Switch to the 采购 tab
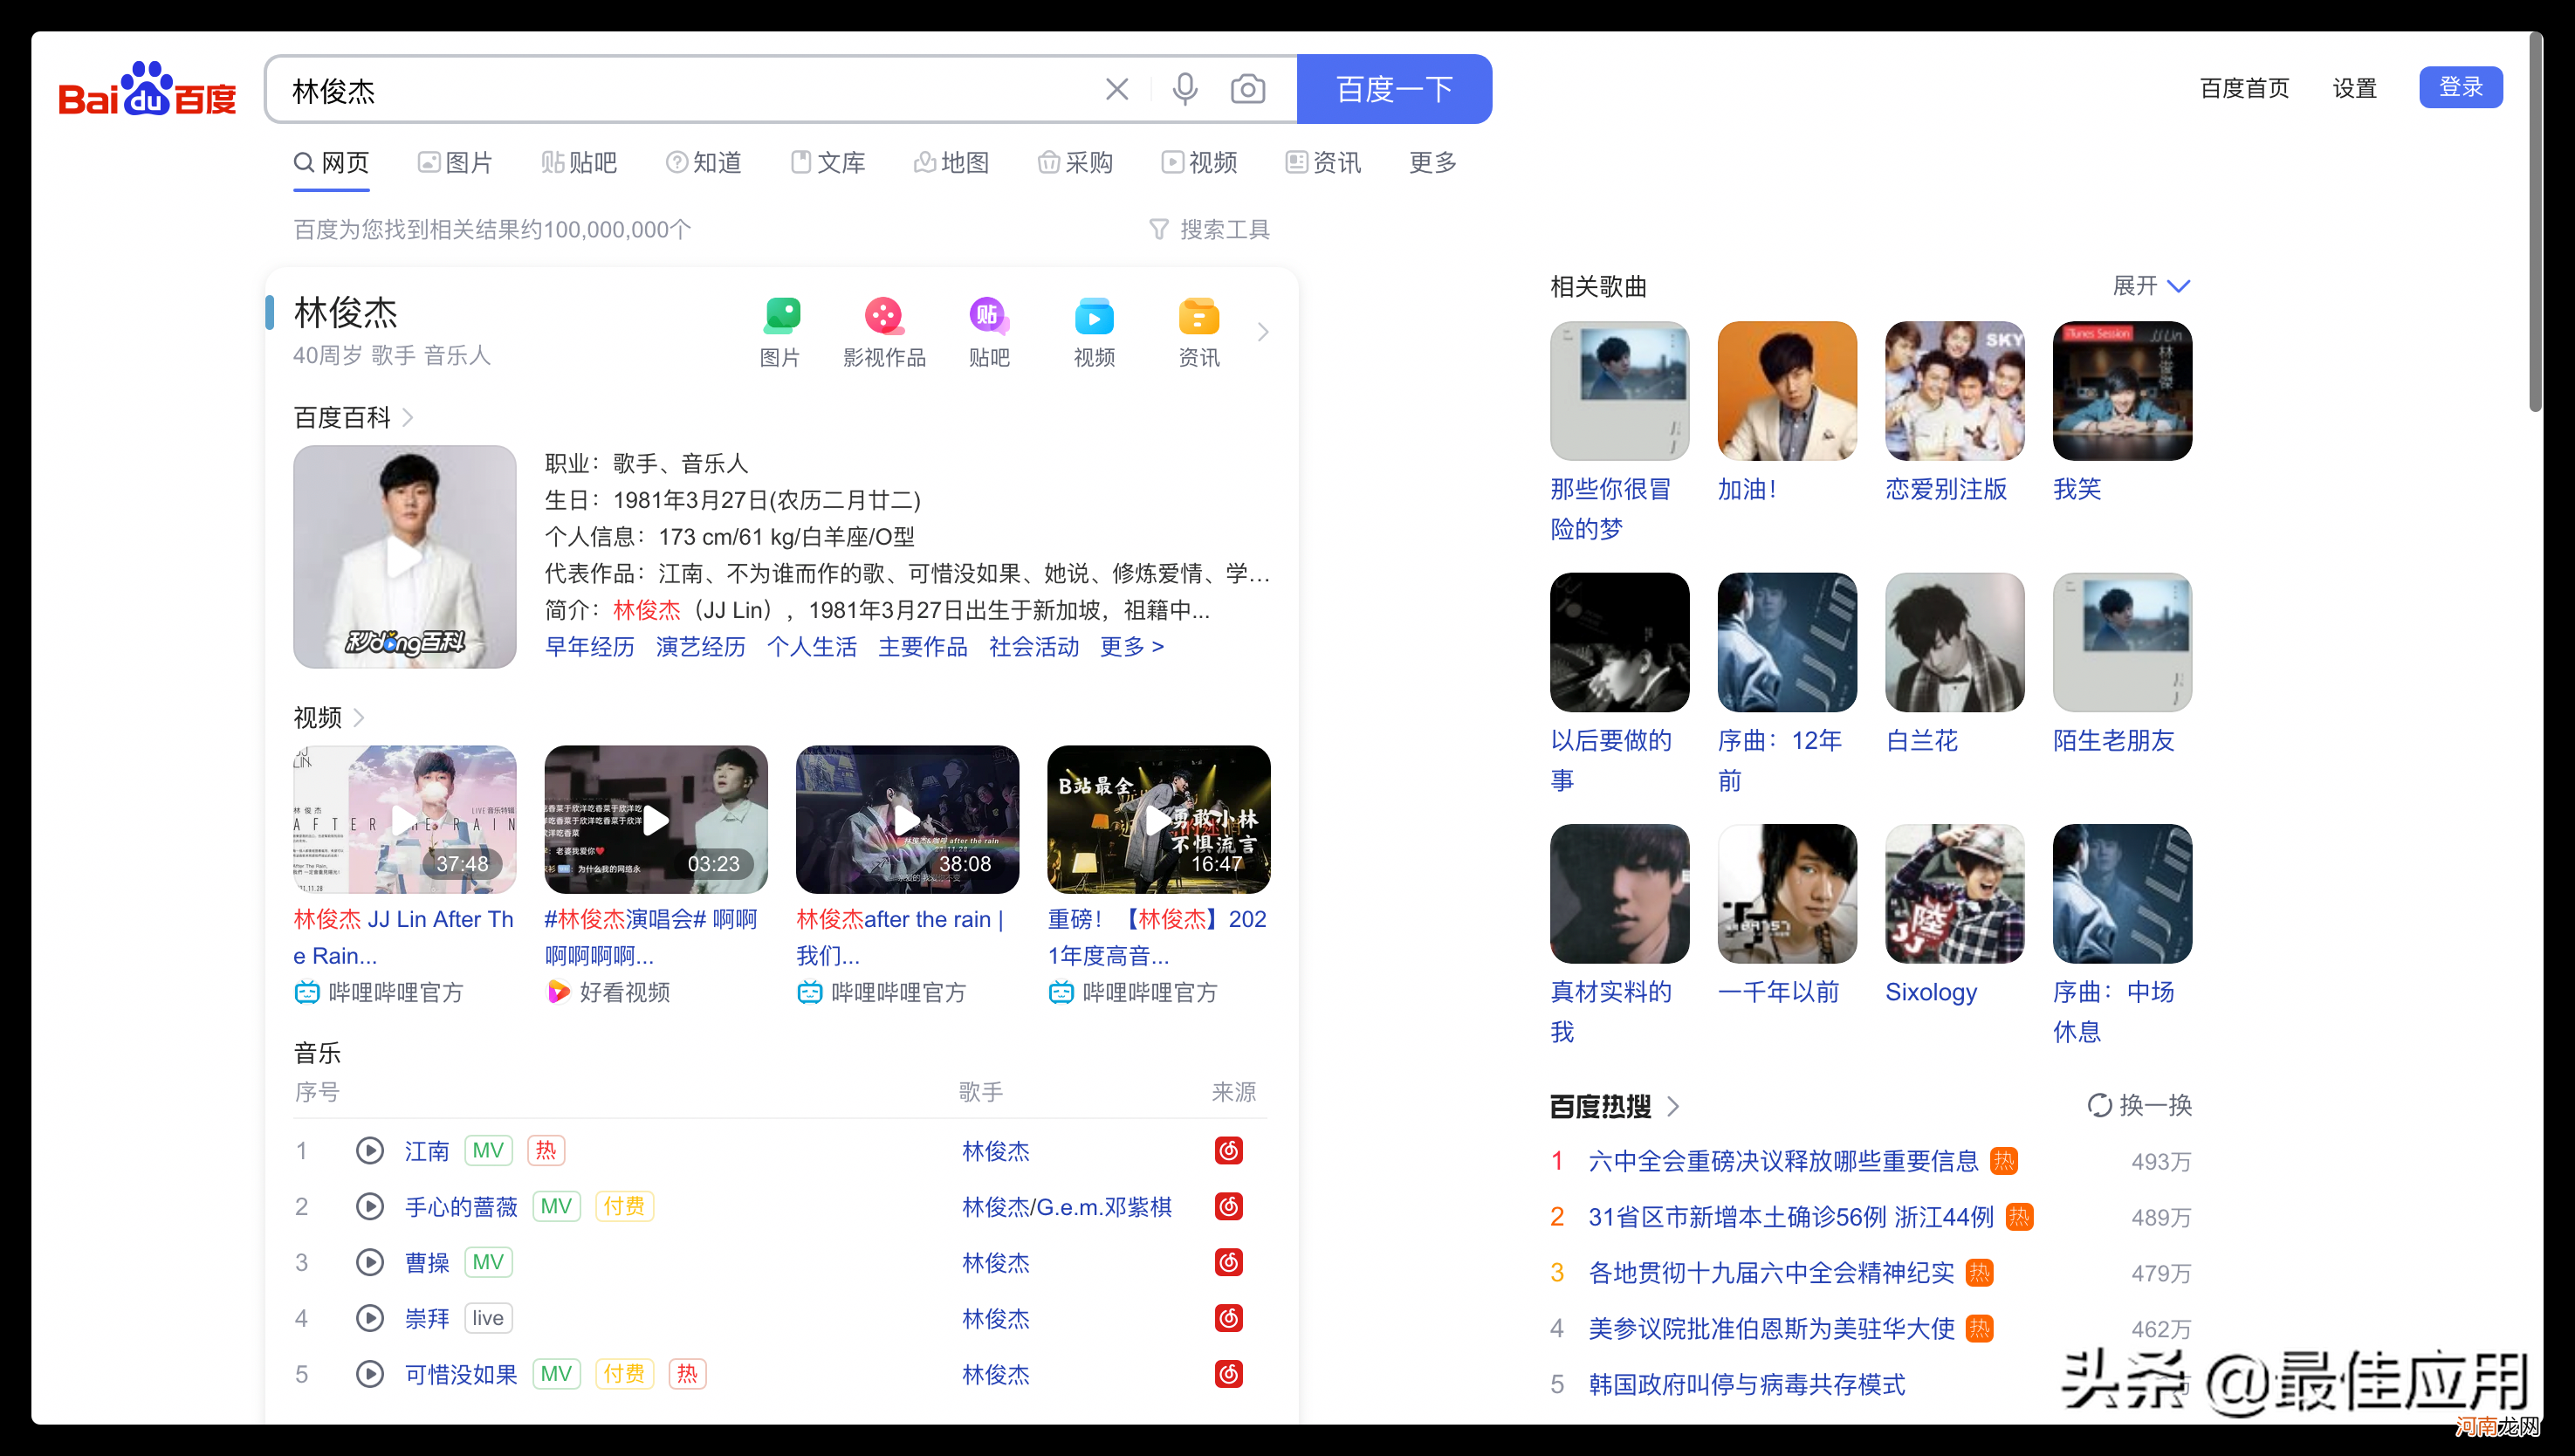The height and width of the screenshot is (1456, 2575). click(1075, 162)
